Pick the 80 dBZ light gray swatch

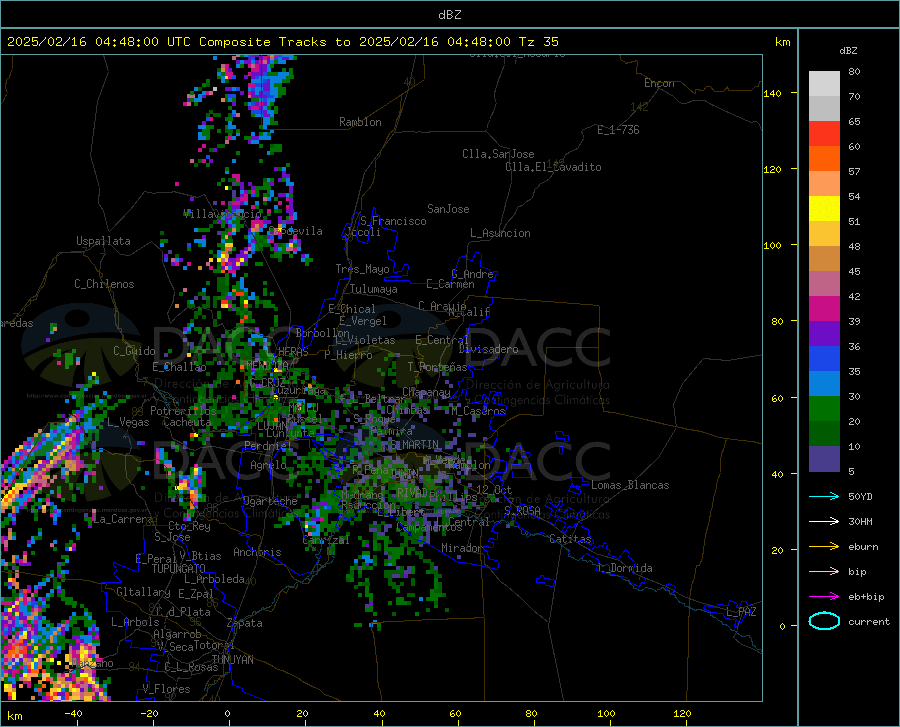(824, 83)
